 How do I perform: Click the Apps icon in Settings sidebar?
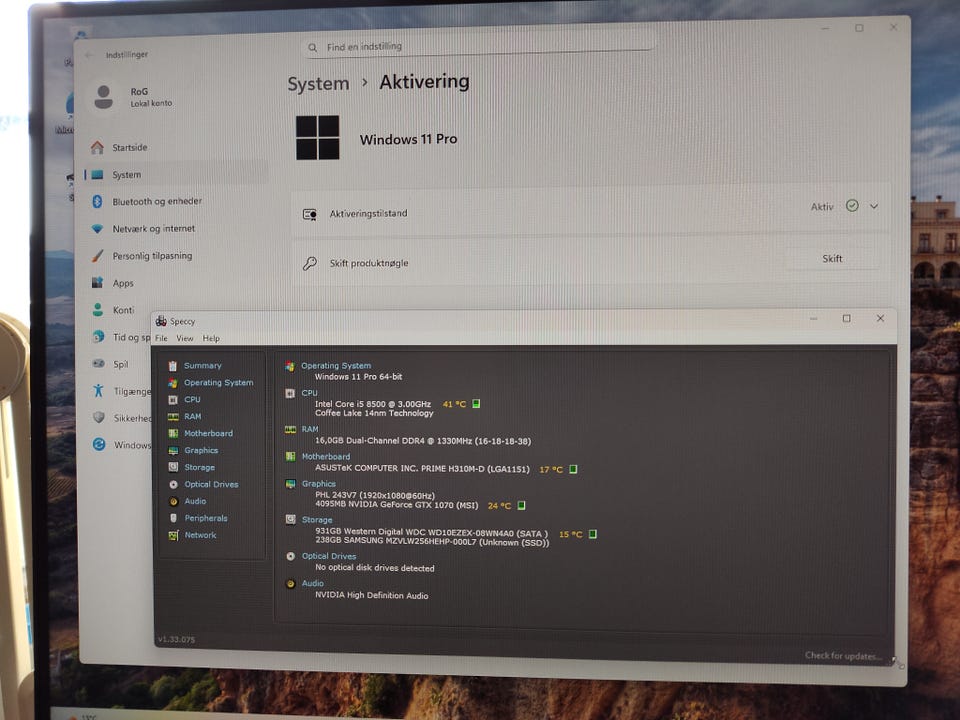coord(97,283)
